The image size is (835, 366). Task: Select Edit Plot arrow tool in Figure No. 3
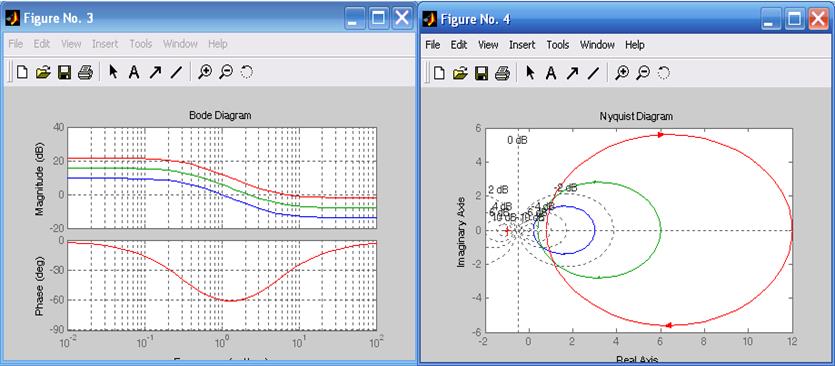[x=113, y=72]
